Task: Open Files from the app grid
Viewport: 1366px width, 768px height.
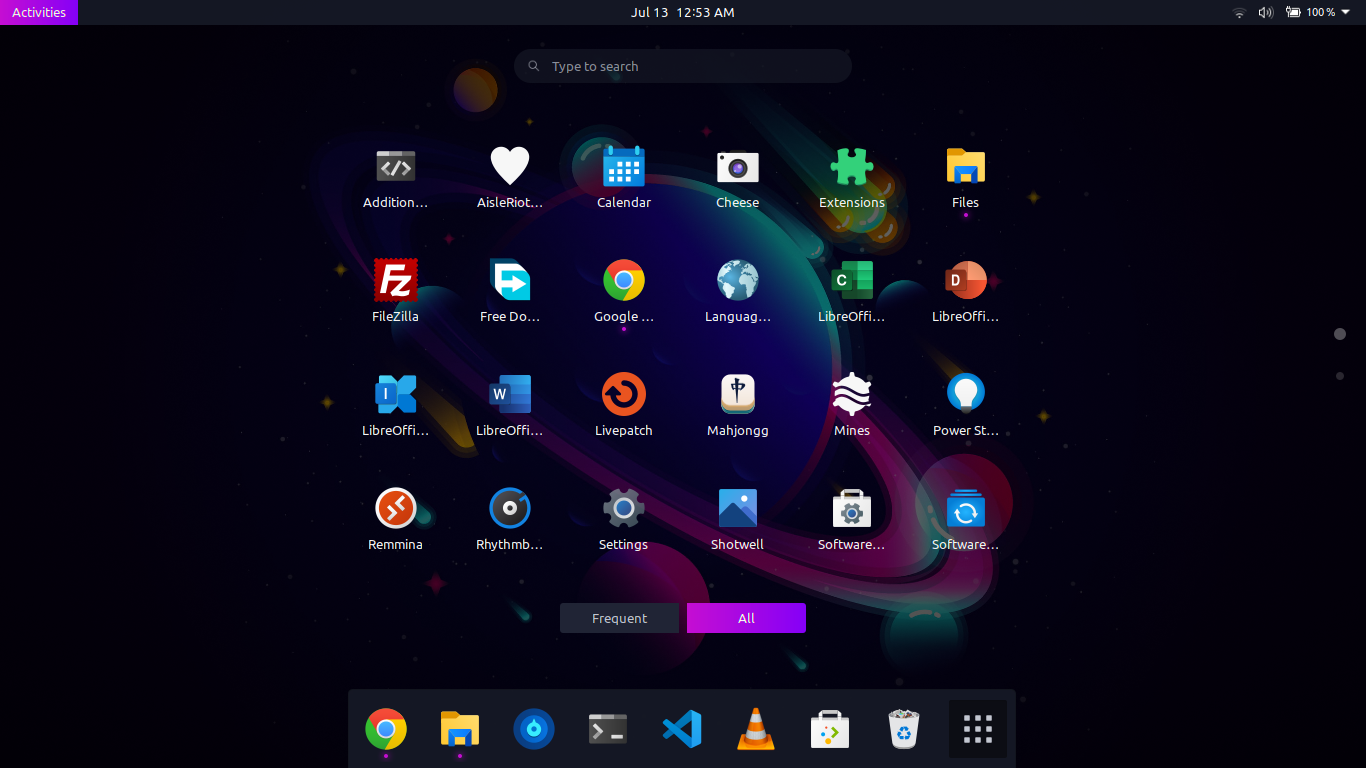Action: 965,166
